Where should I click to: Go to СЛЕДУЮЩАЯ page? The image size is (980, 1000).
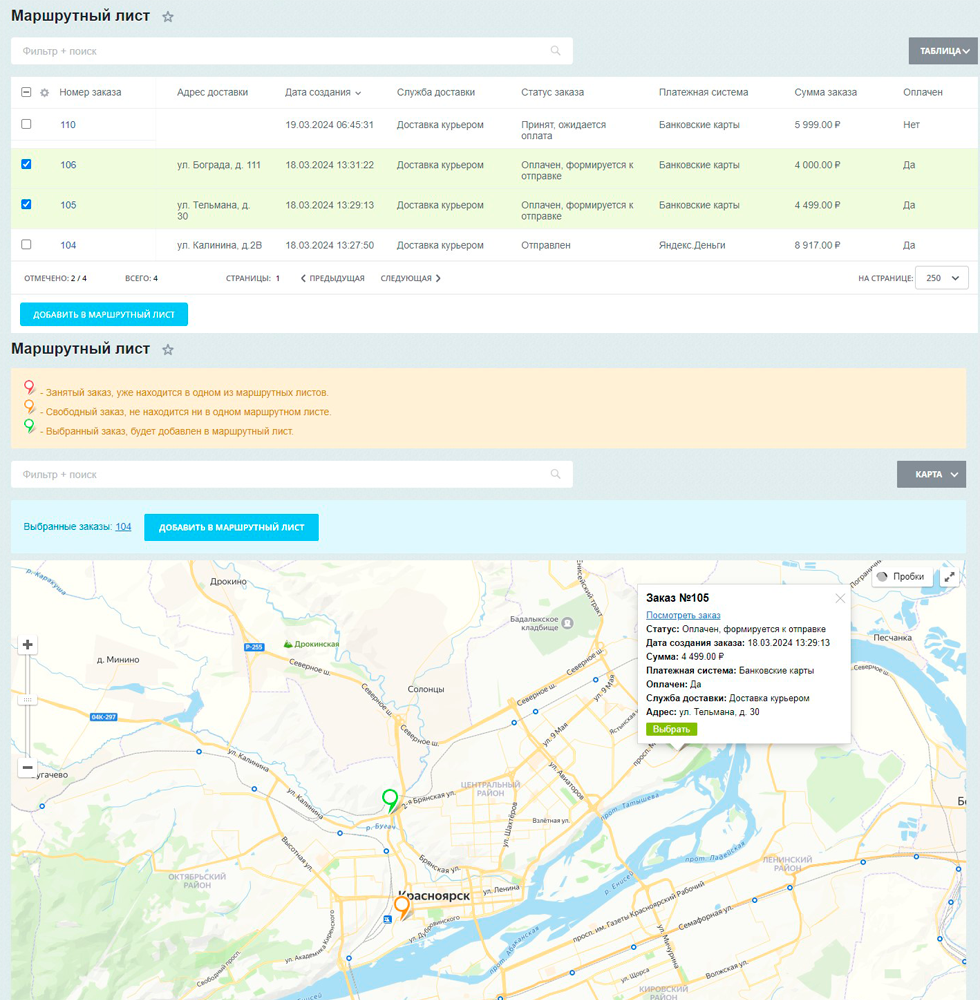411,278
